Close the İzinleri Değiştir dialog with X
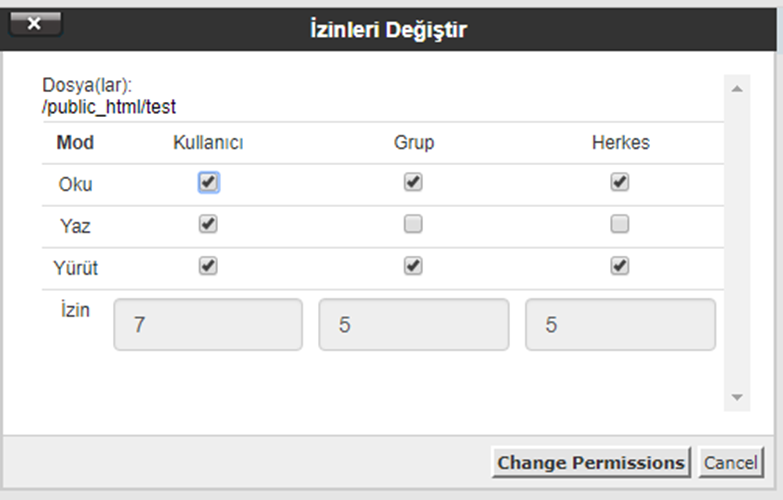This screenshot has height=500, width=783. tap(34, 24)
